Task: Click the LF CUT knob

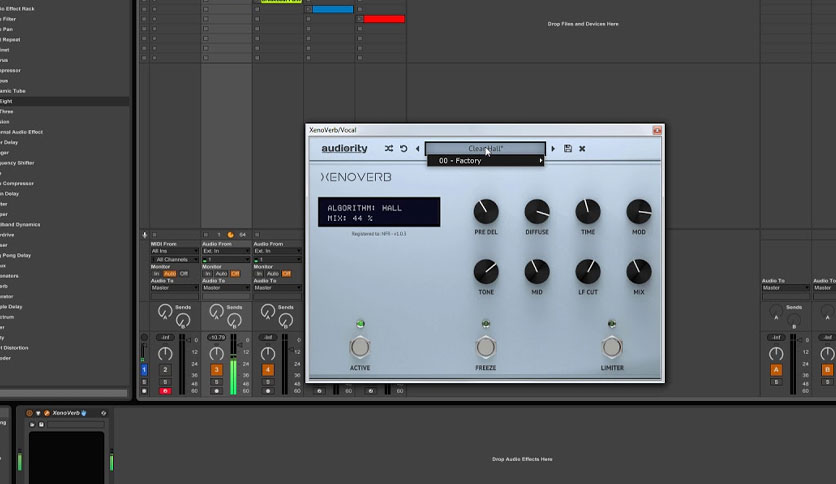Action: (x=588, y=271)
